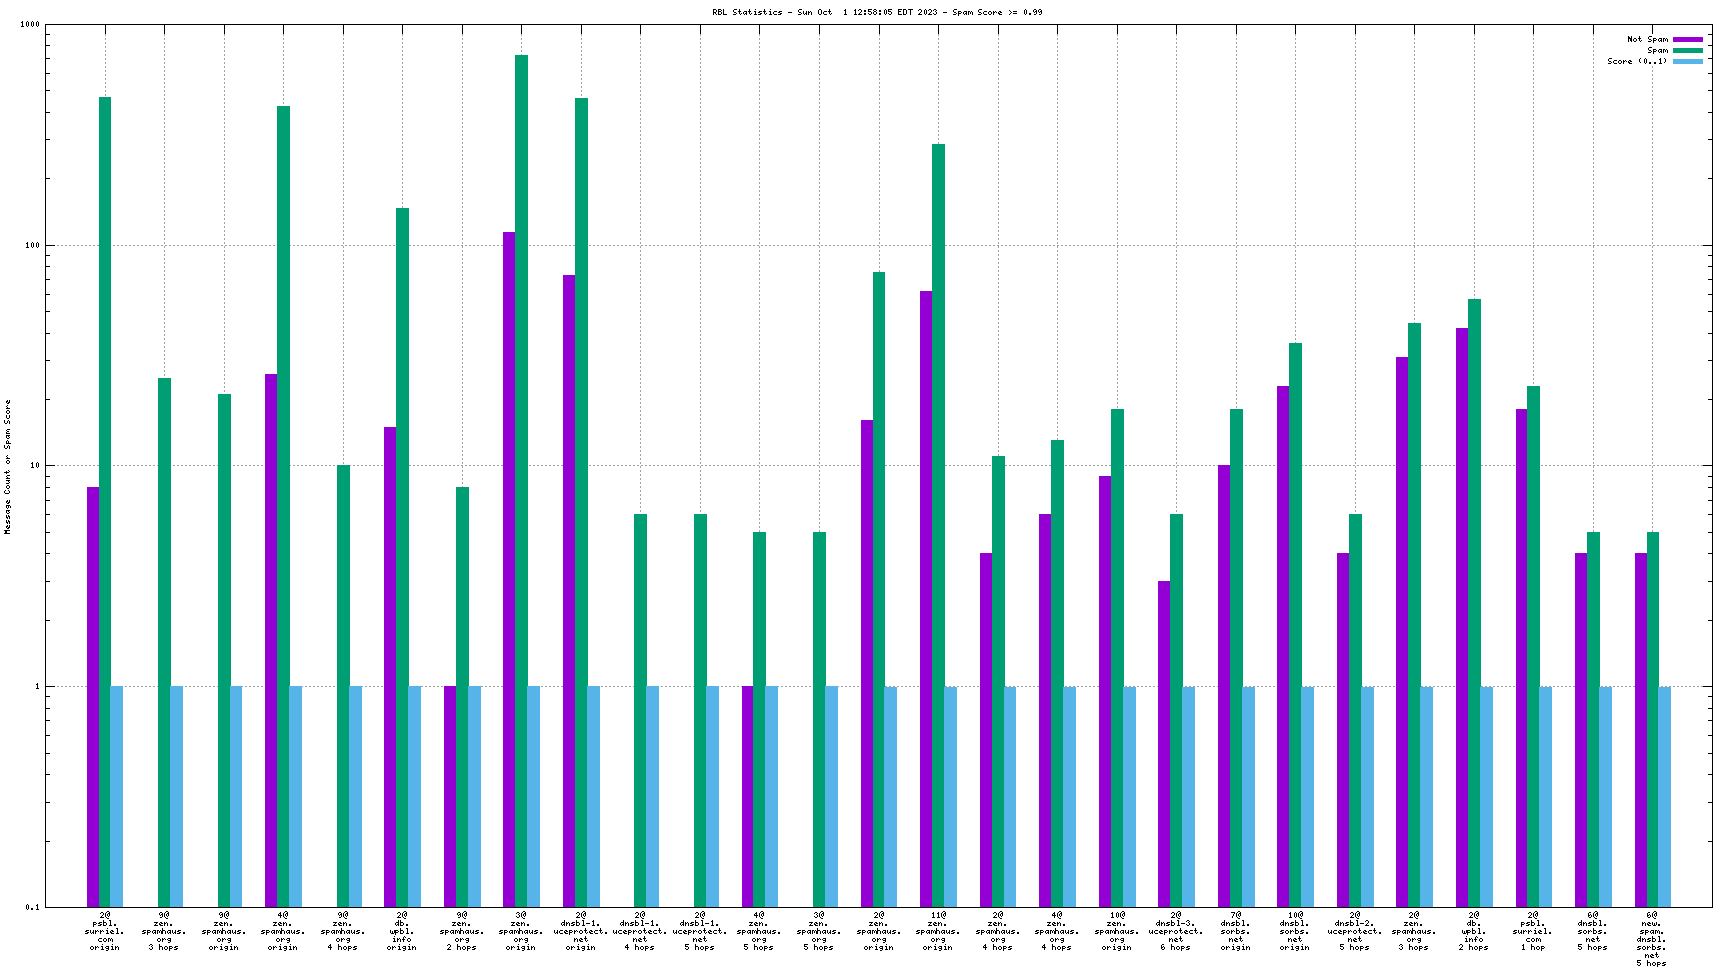Select the x-axis label 2@ psbl.surriel.com origin
Image resolution: width=1728 pixels, height=972 pixels.
(x=104, y=931)
